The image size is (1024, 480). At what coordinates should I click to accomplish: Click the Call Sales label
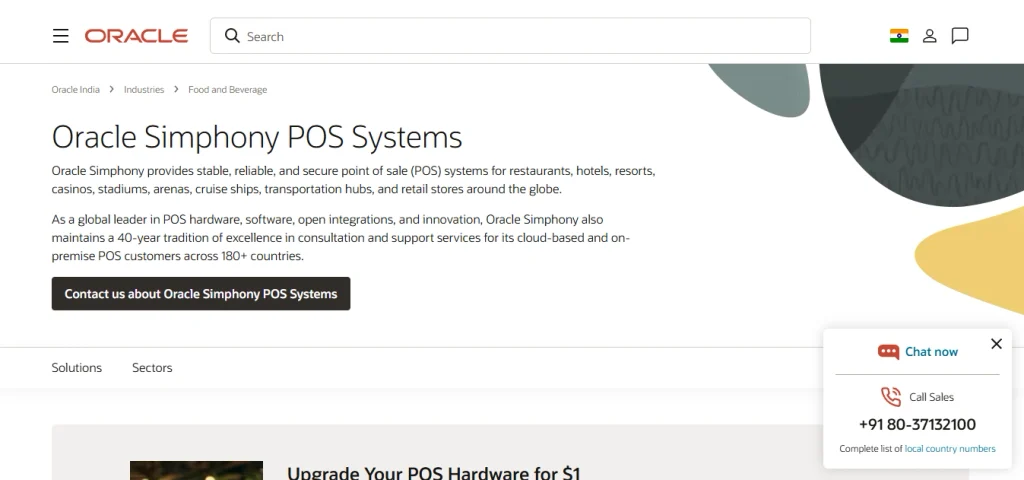[931, 397]
